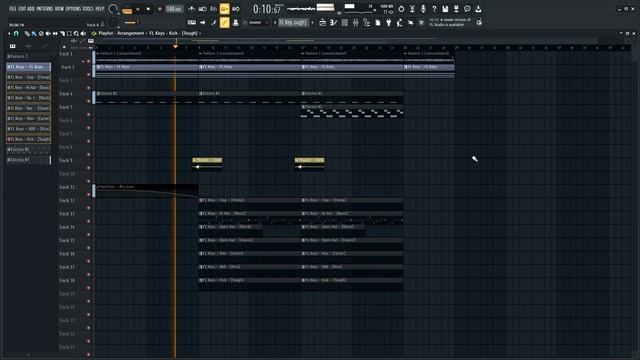Toggle typing keyboard to piano icon

click(x=191, y=22)
